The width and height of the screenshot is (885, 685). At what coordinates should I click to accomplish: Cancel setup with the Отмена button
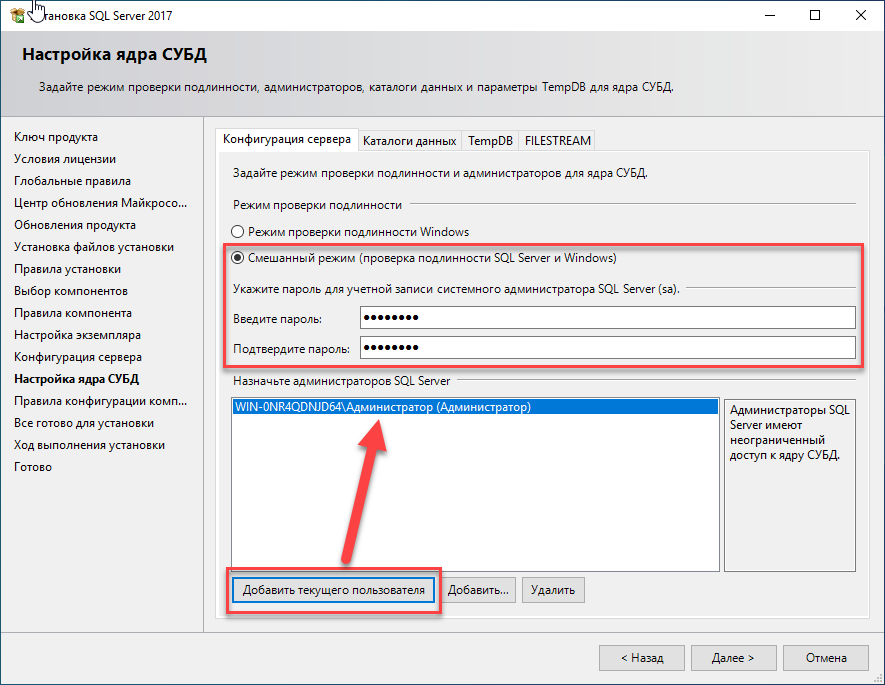tap(826, 659)
